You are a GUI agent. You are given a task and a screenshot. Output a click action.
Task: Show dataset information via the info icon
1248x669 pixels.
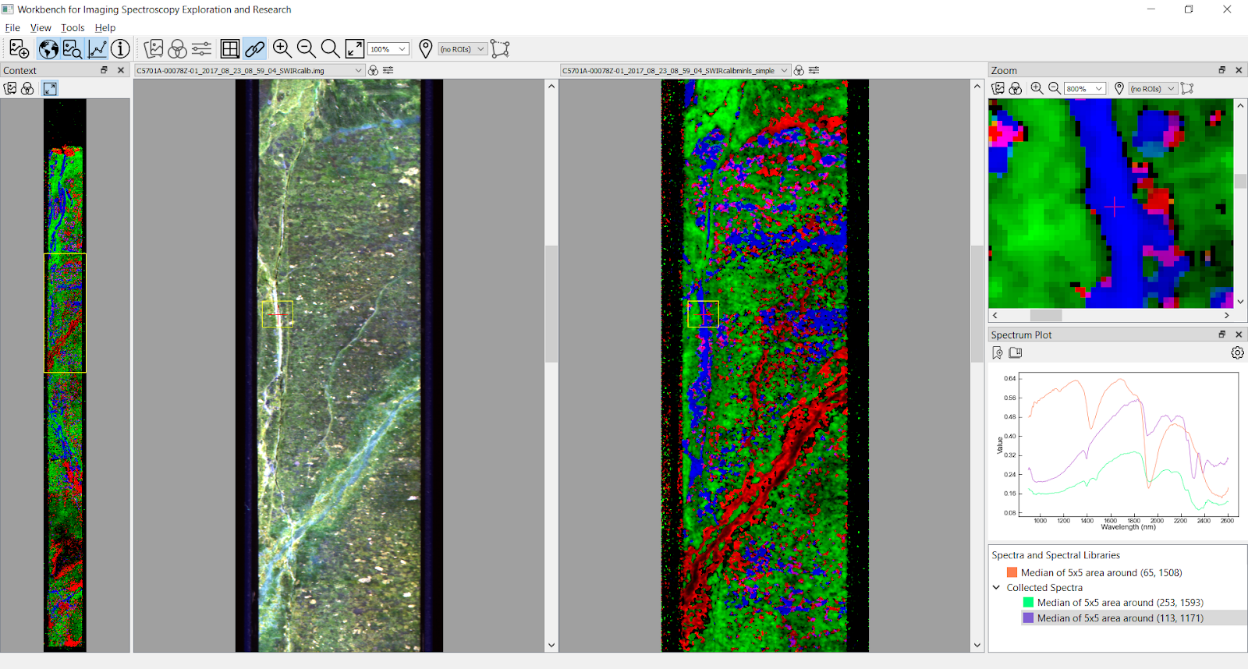120,49
